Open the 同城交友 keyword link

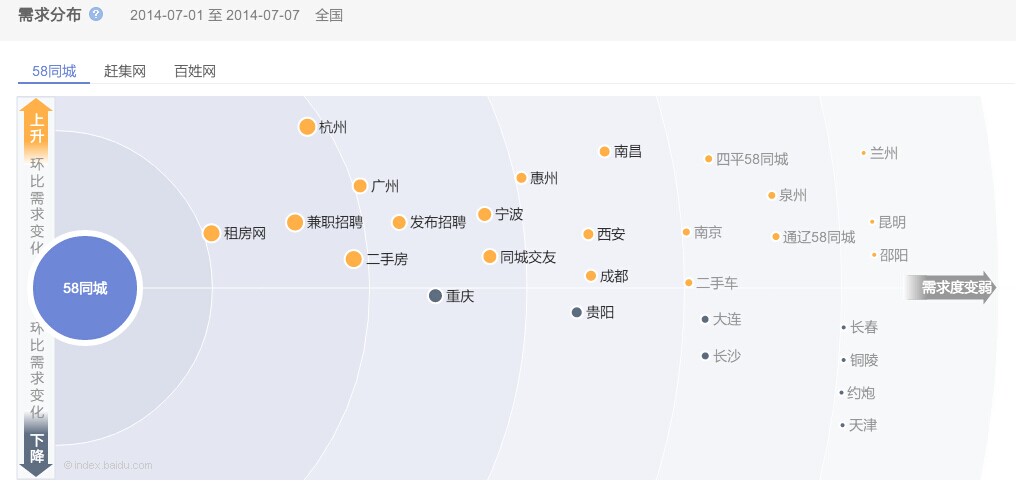click(x=528, y=257)
